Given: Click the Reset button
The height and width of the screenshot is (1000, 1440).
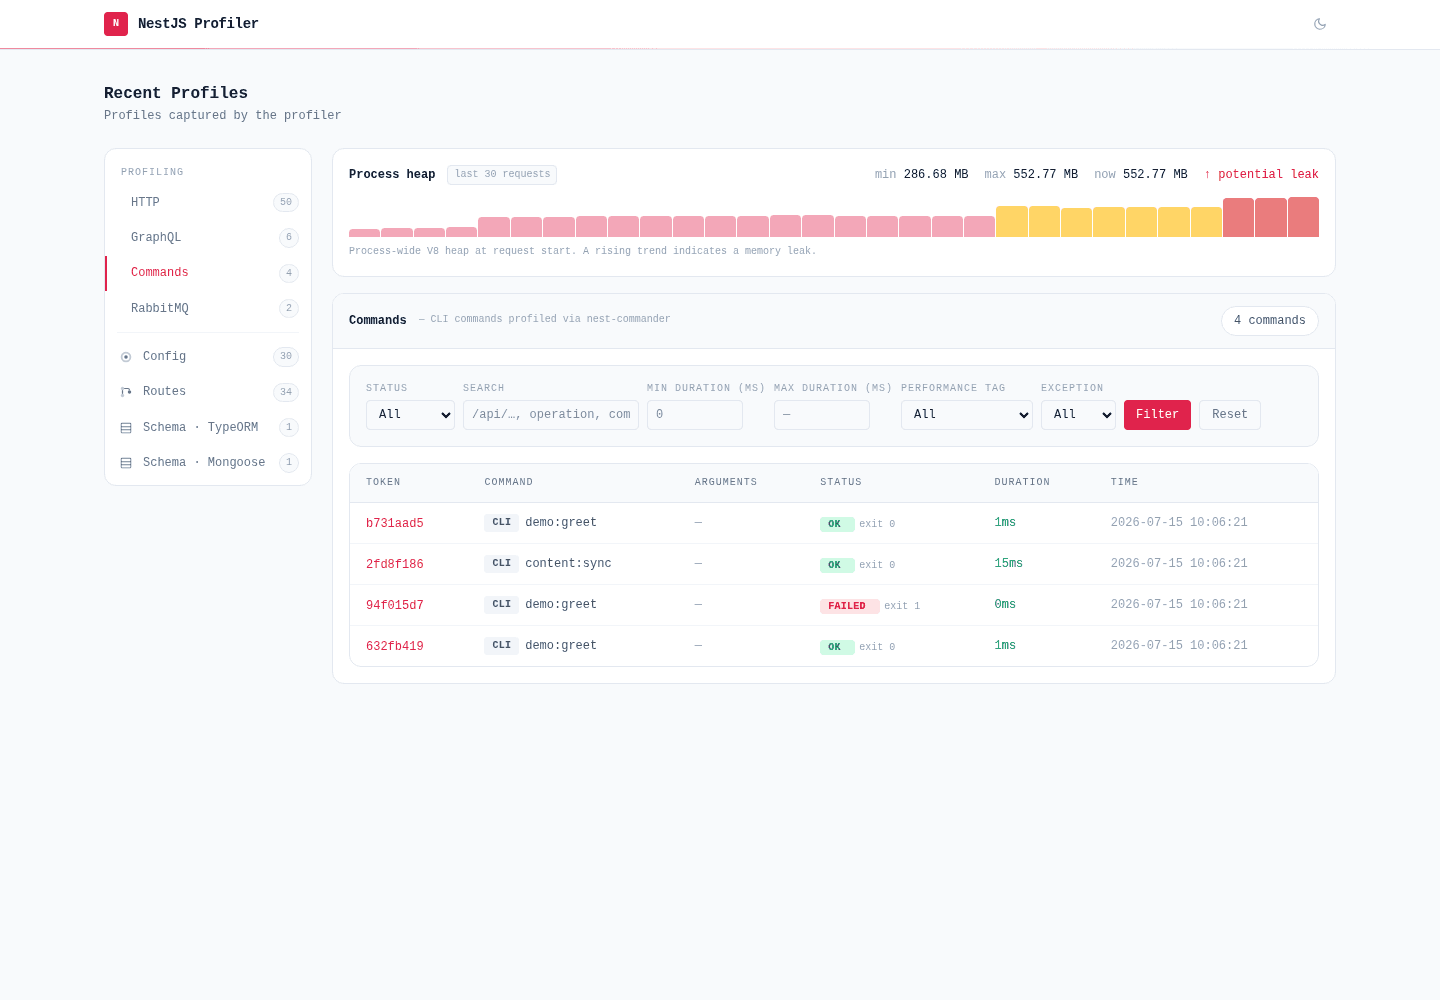Looking at the screenshot, I should click(x=1230, y=415).
